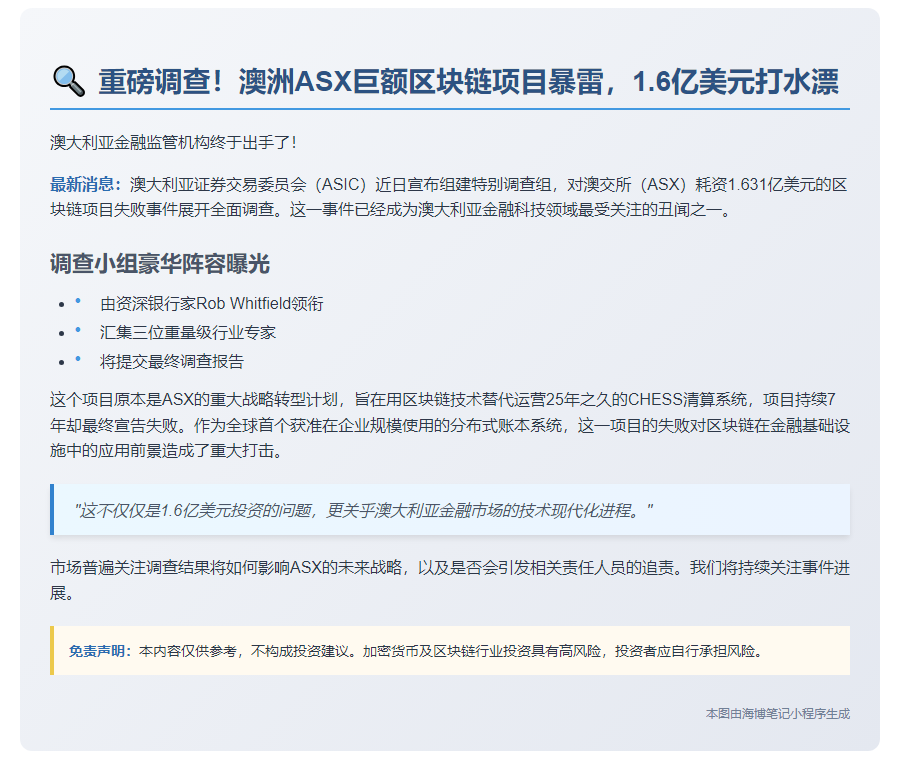The image size is (900, 782).
Task: Click the heading '调查小组豪华阵容曝光'
Action: point(160,264)
